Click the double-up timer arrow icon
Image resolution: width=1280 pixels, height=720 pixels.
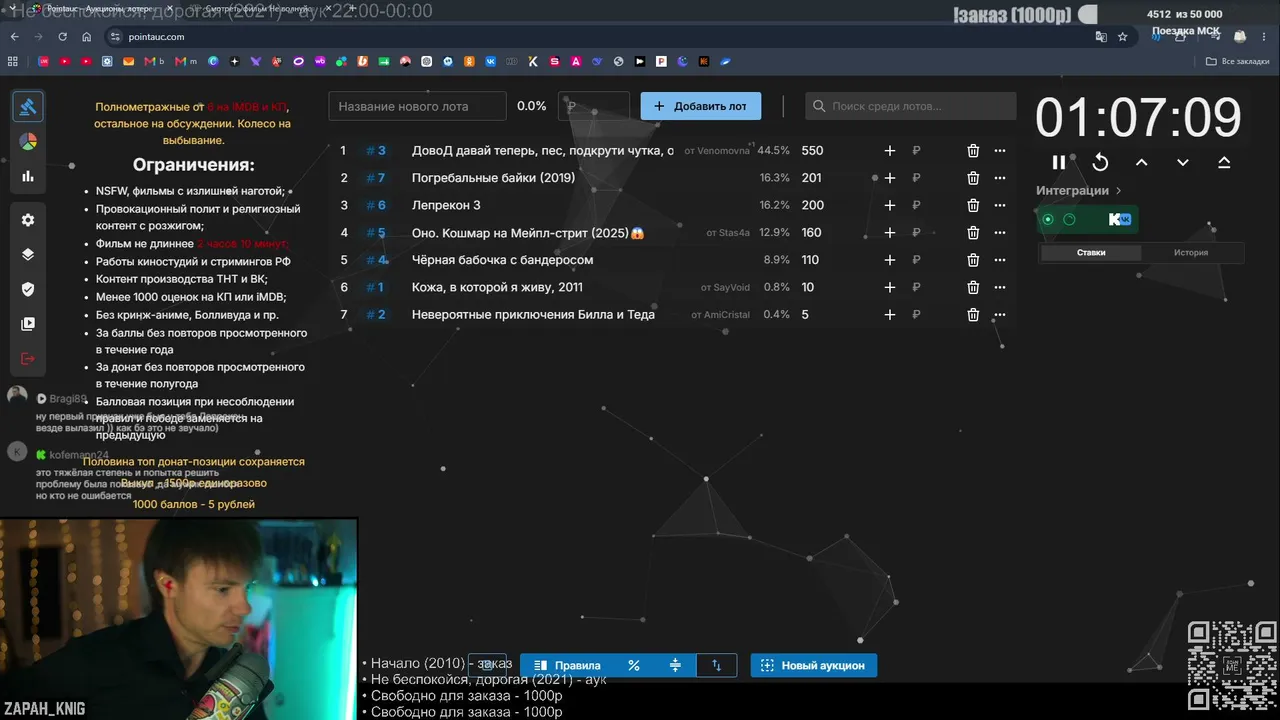(x=1224, y=162)
